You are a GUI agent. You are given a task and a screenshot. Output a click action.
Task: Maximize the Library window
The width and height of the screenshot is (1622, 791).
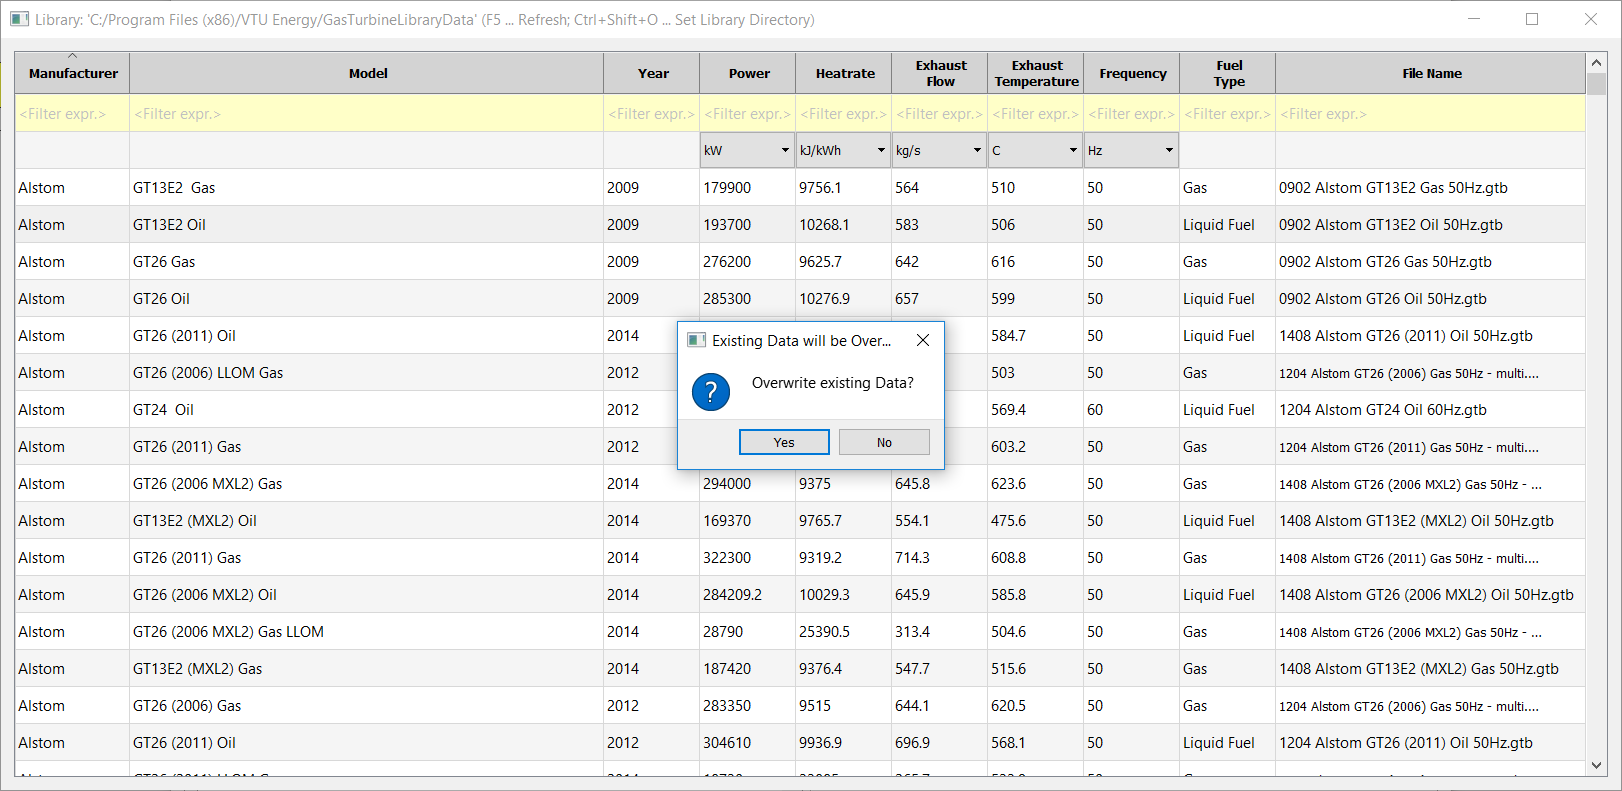(x=1532, y=19)
